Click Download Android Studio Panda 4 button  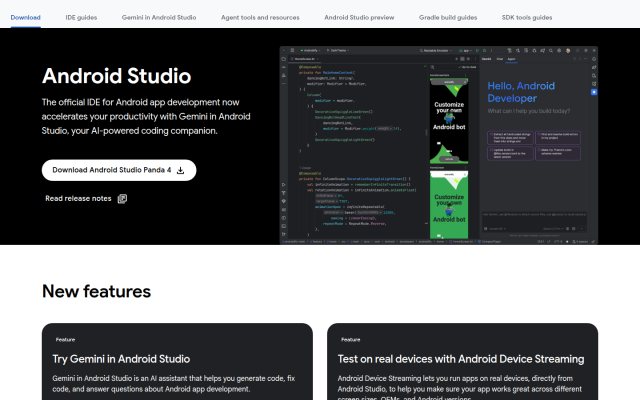coord(119,170)
